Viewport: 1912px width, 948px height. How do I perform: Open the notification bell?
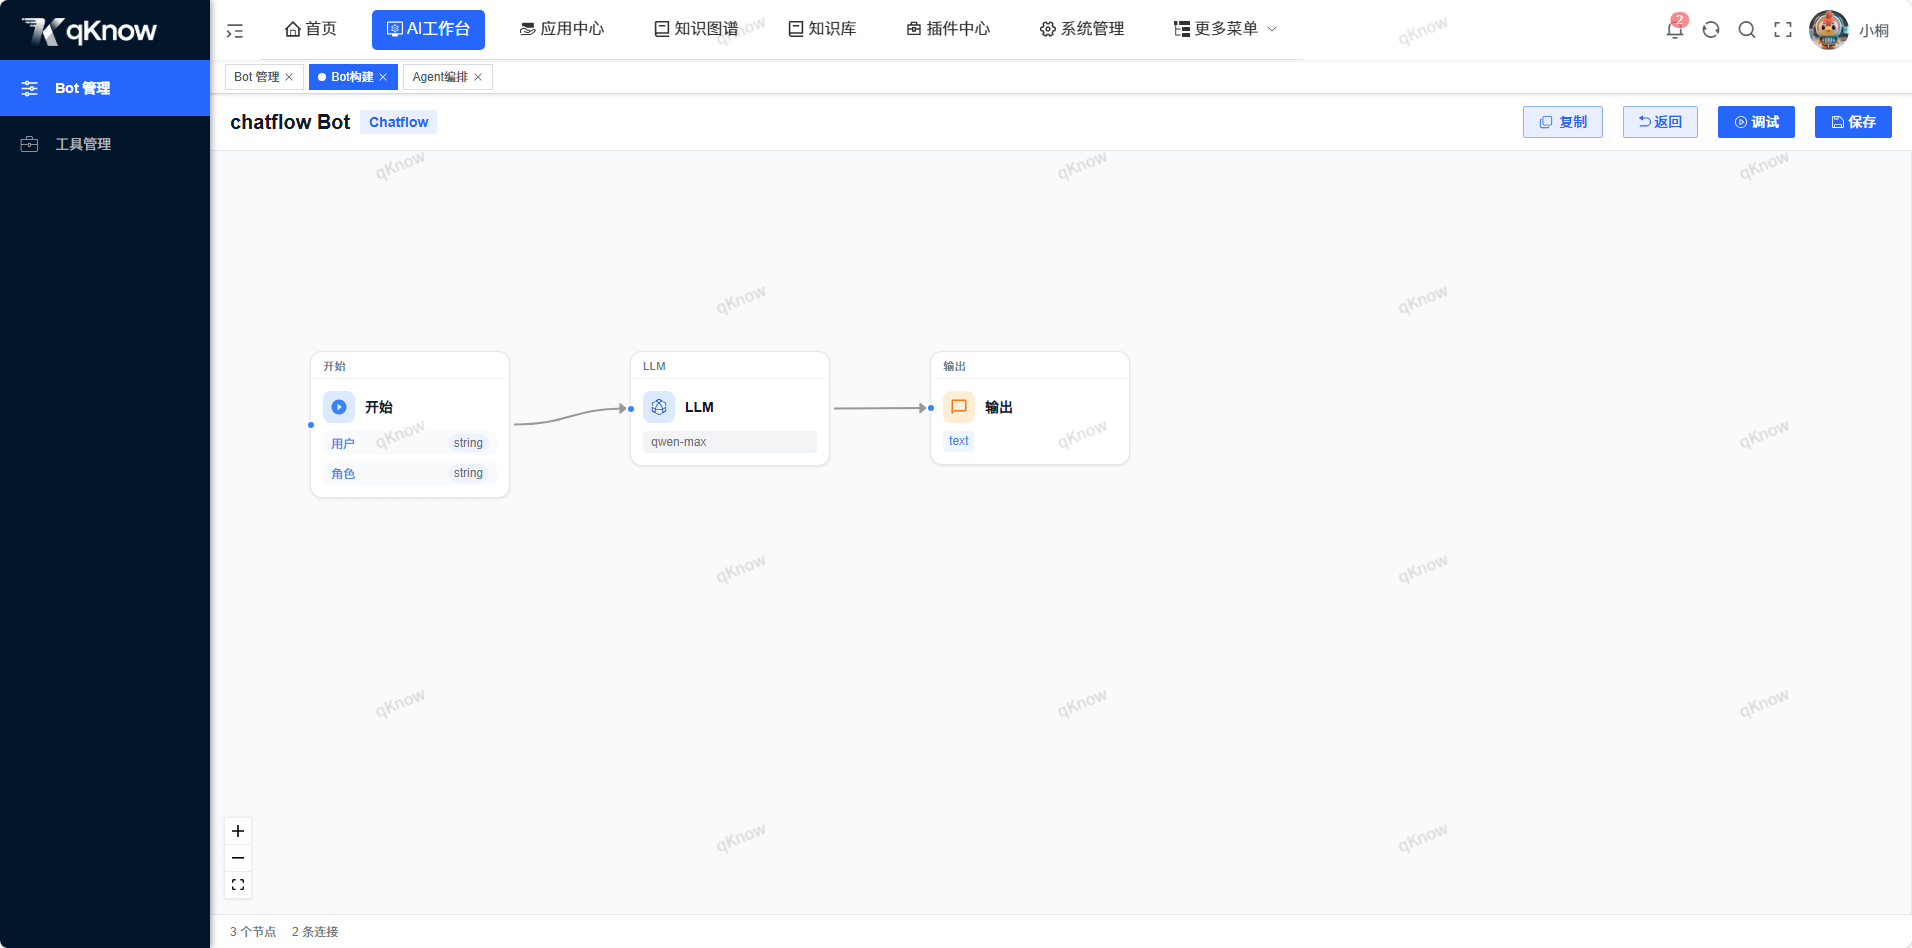1675,29
